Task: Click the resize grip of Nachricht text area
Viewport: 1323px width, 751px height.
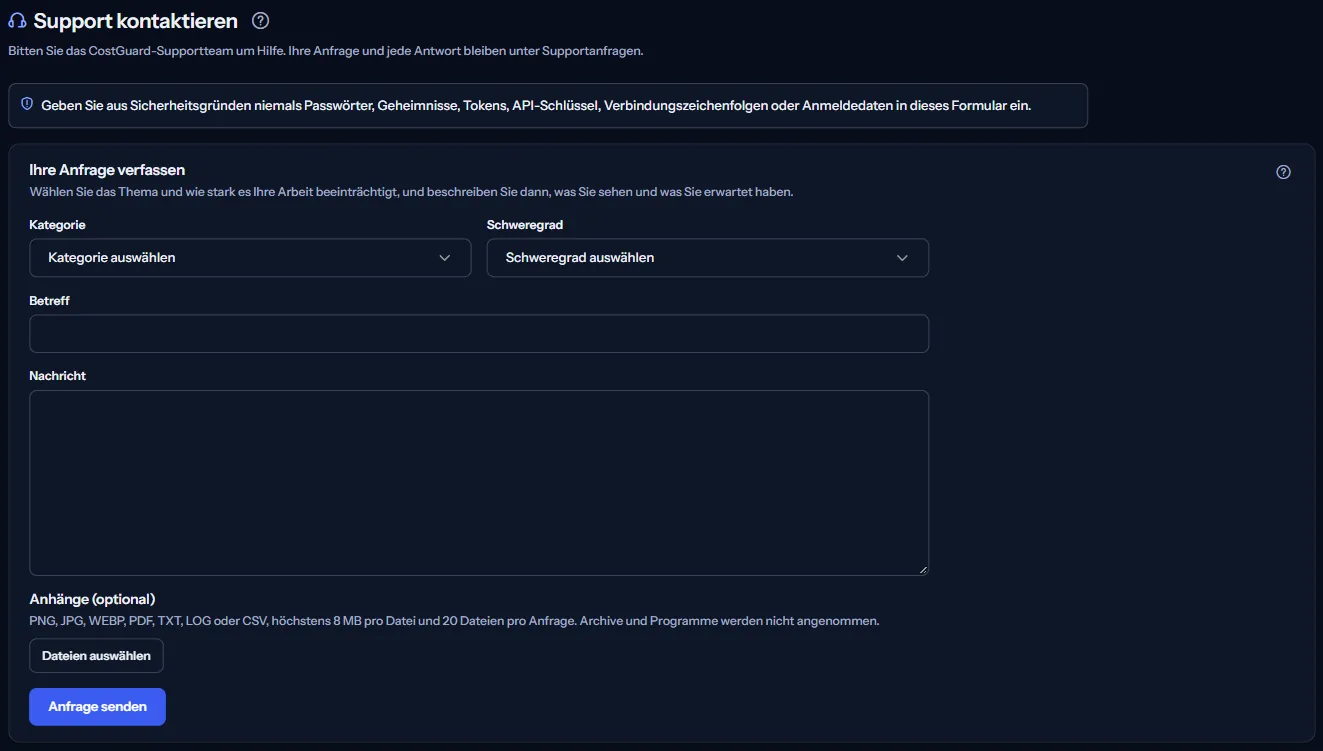Action: pyautogui.click(x=922, y=569)
